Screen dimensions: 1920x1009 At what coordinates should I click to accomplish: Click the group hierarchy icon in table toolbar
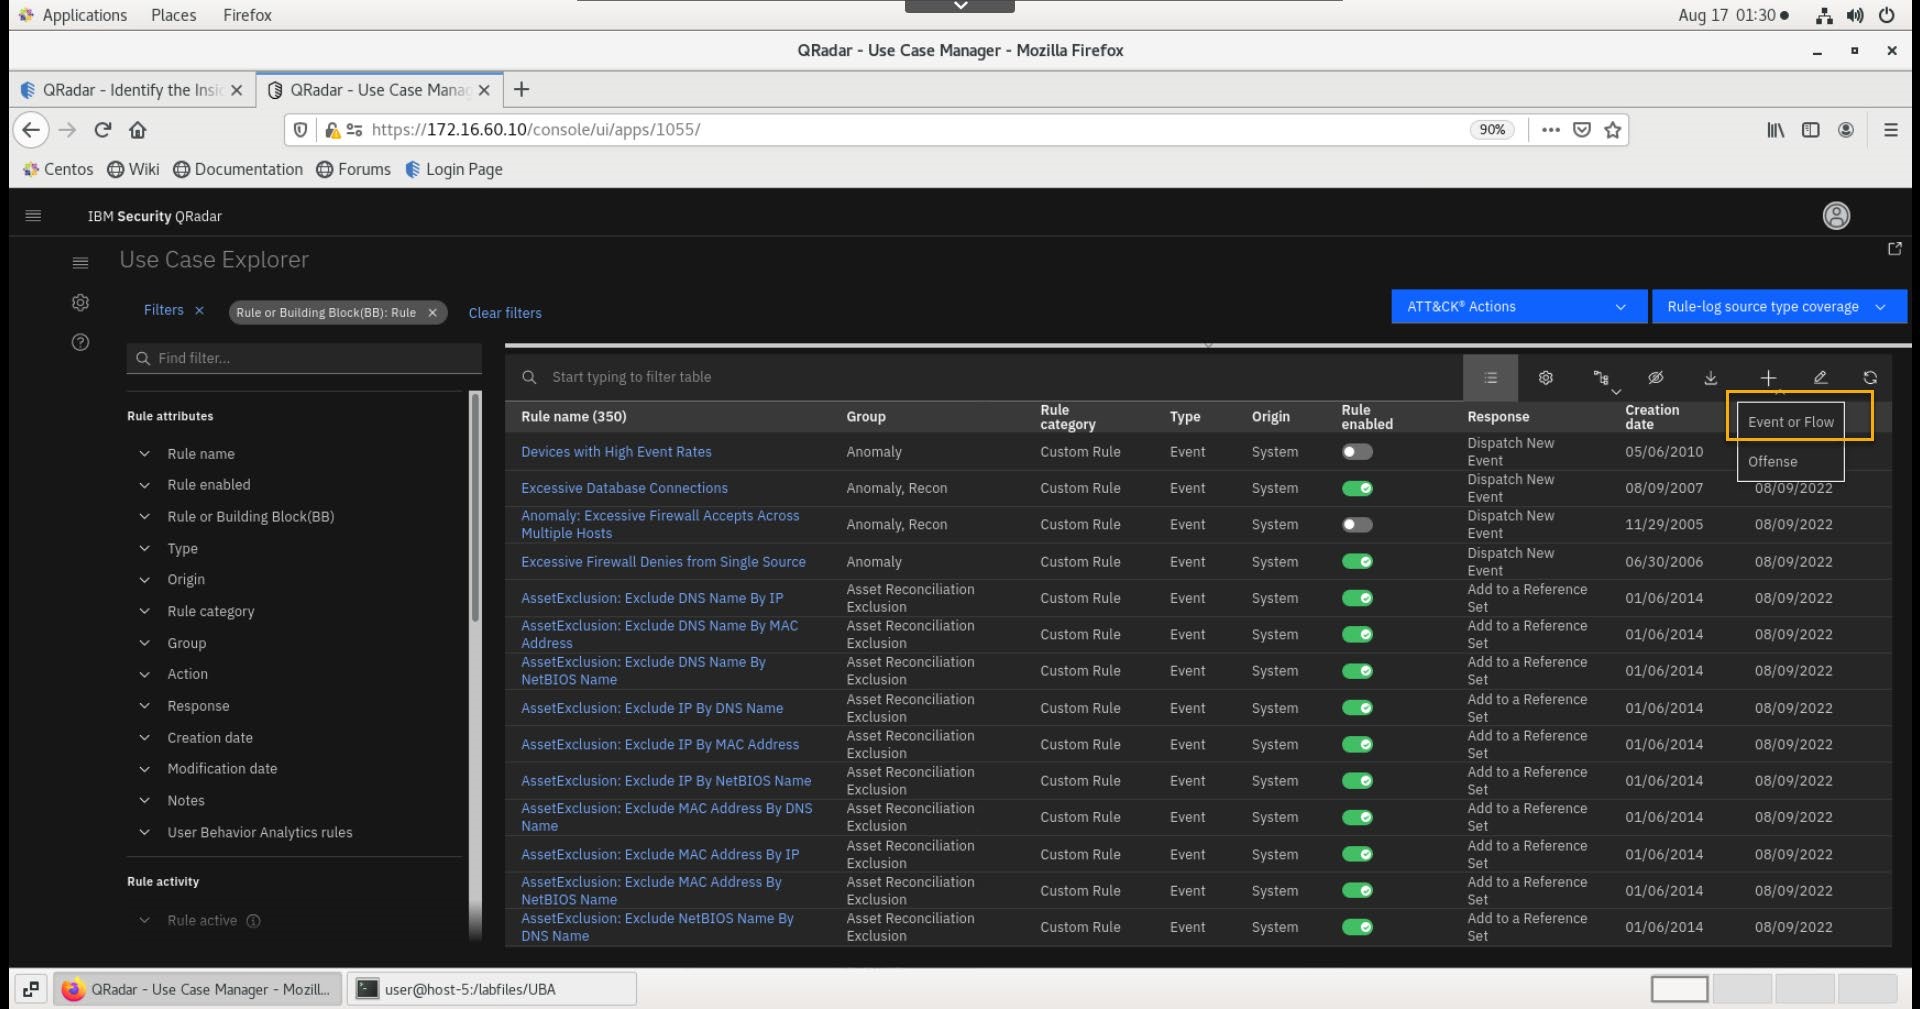tap(1601, 378)
